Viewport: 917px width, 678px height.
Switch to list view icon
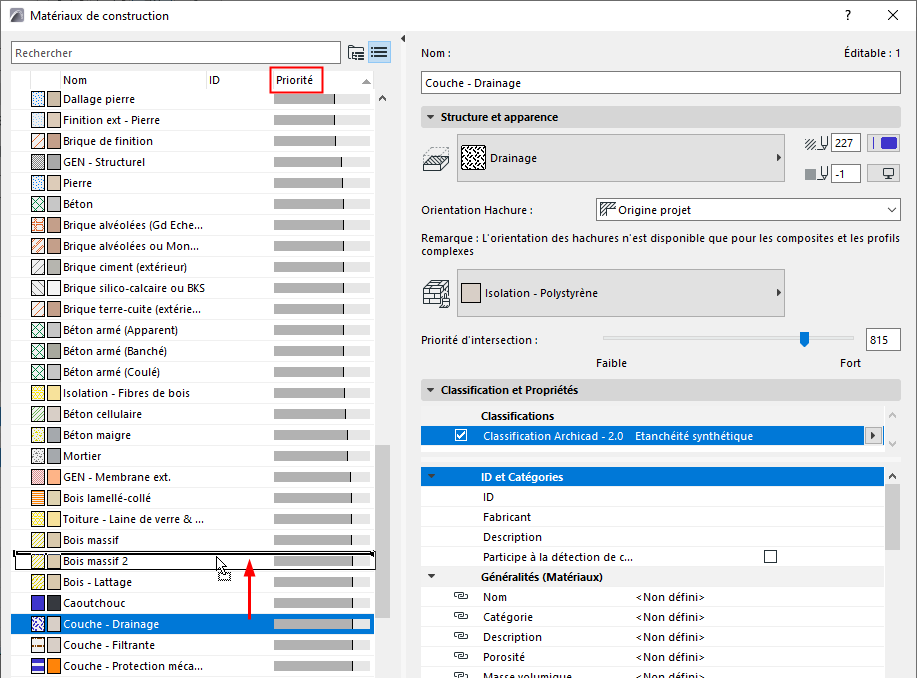click(380, 53)
